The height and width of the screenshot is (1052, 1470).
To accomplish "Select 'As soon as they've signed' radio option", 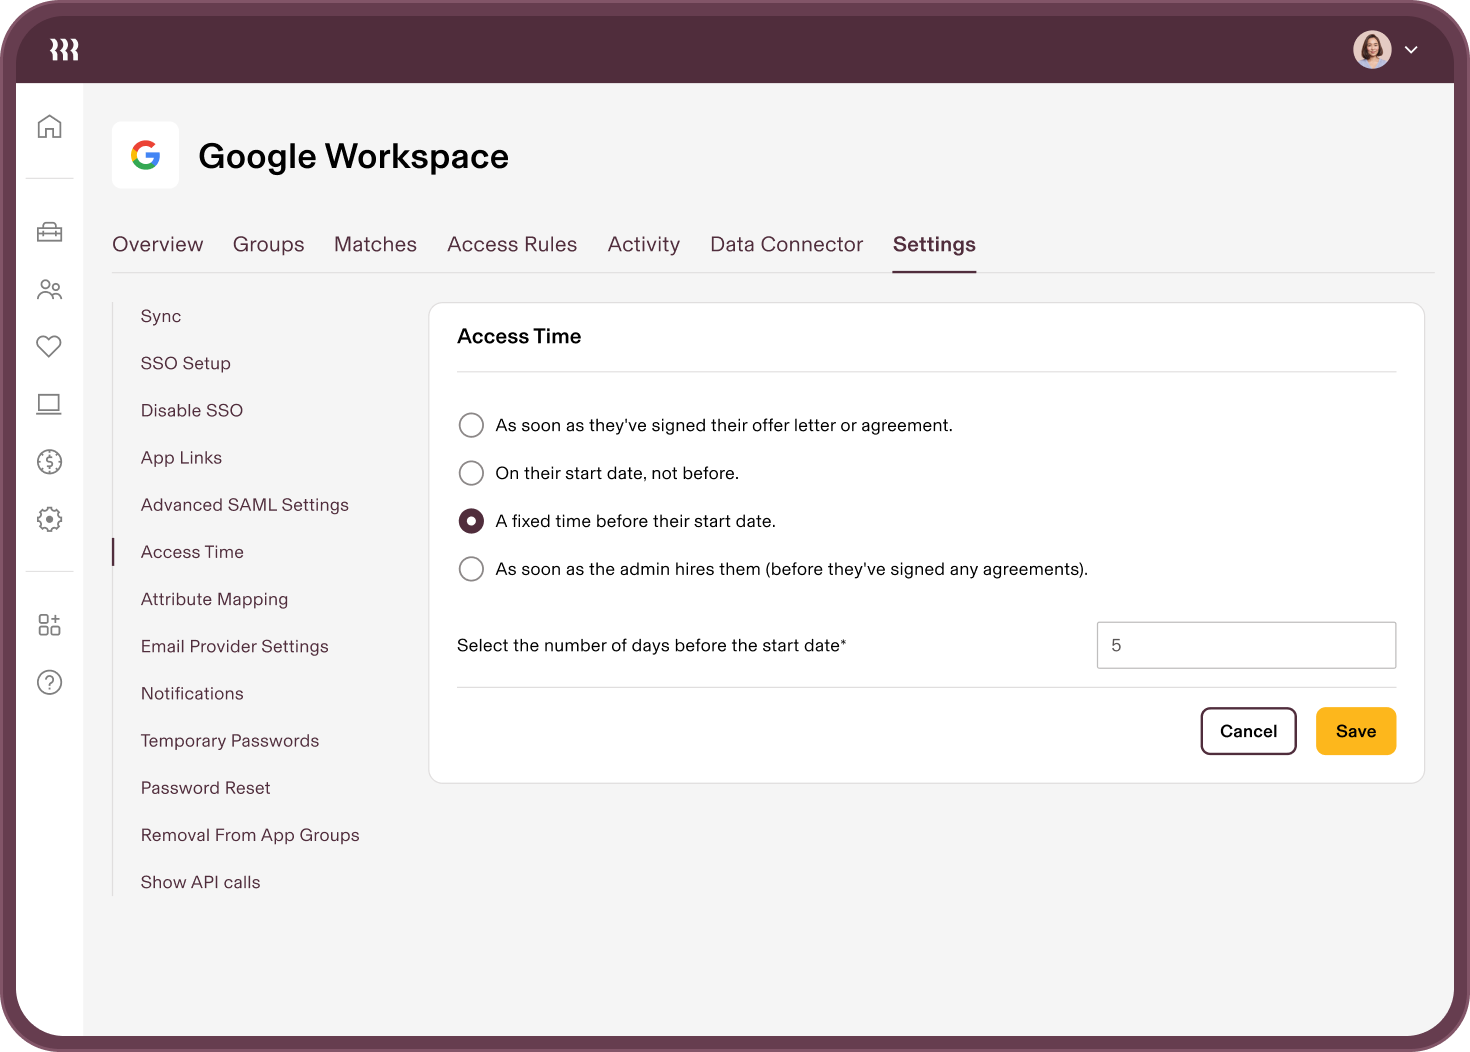I will tap(471, 425).
